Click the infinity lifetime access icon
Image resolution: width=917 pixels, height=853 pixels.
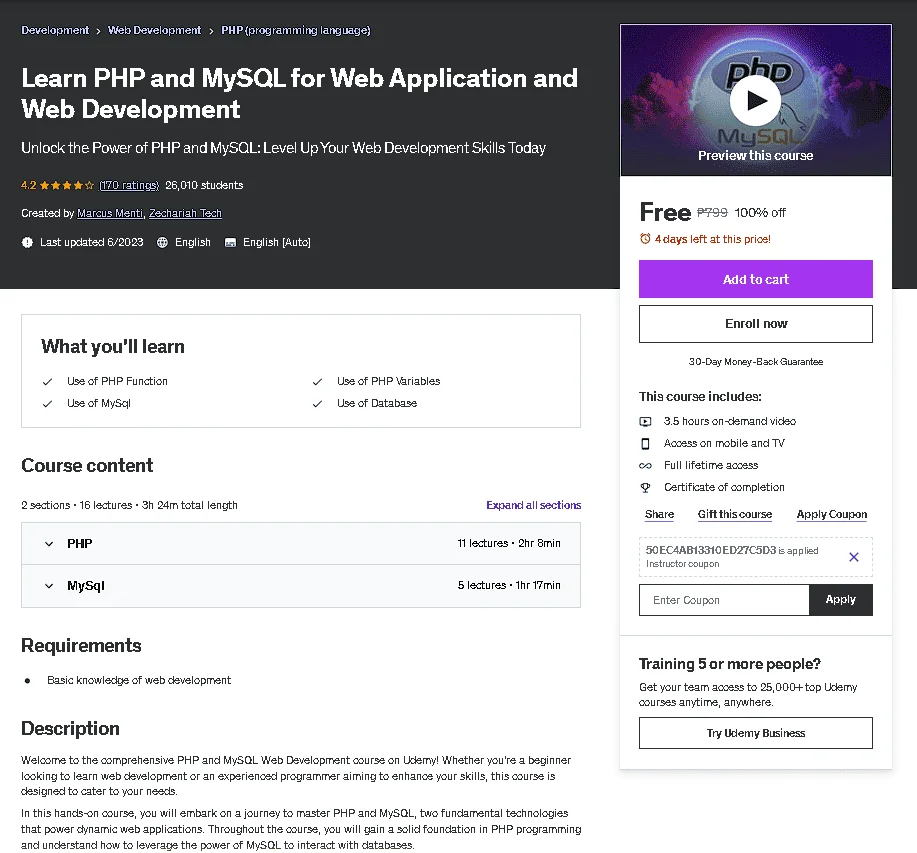tap(645, 466)
